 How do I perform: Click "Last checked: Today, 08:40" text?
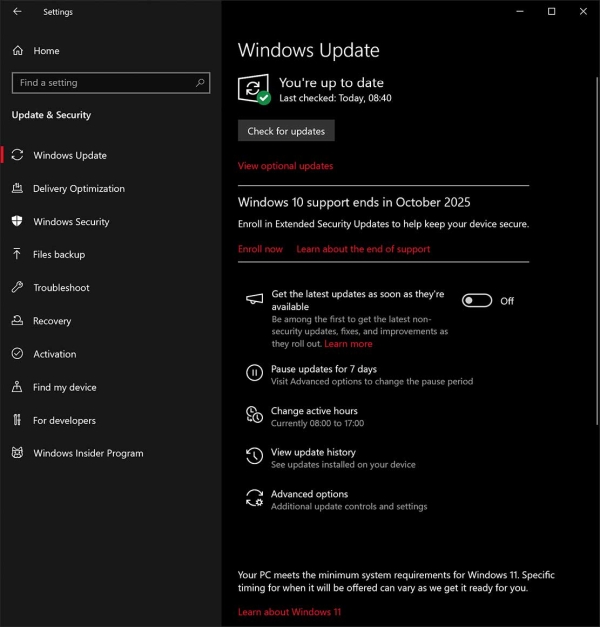pos(335,98)
